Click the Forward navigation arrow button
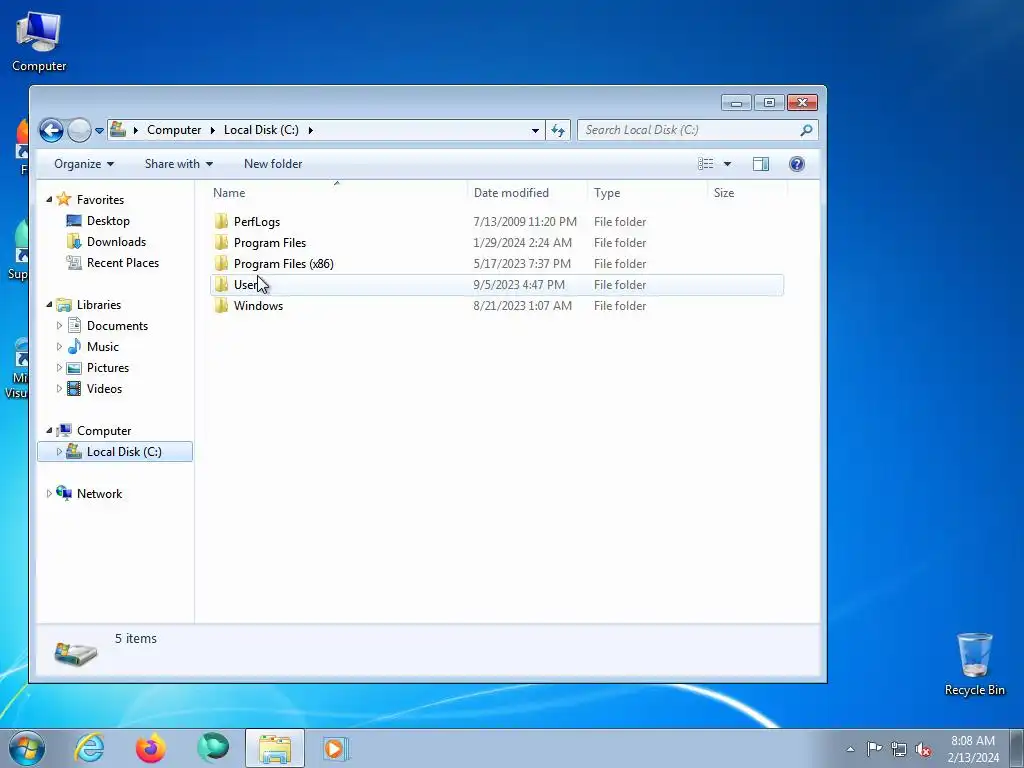The height and width of the screenshot is (768, 1024). [x=79, y=130]
